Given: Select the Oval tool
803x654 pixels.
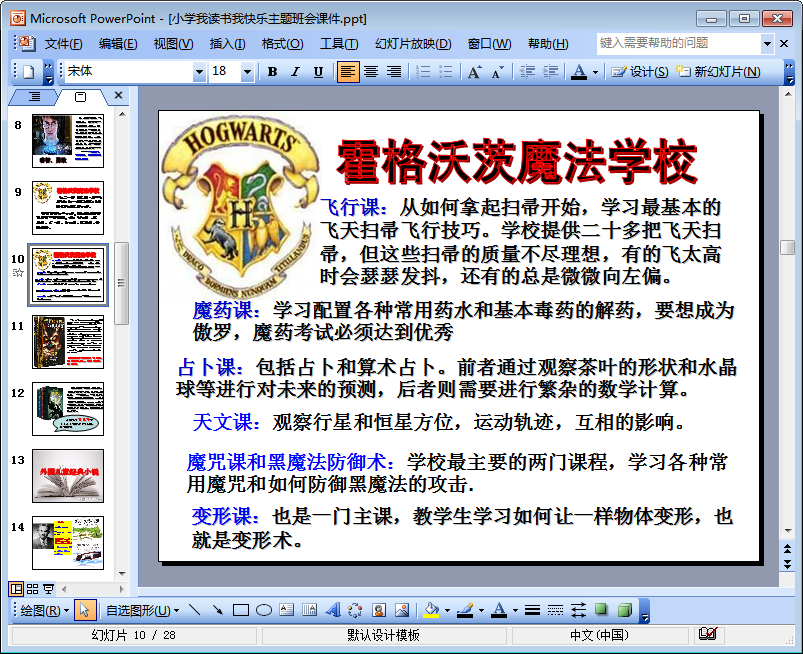Looking at the screenshot, I should tap(264, 610).
